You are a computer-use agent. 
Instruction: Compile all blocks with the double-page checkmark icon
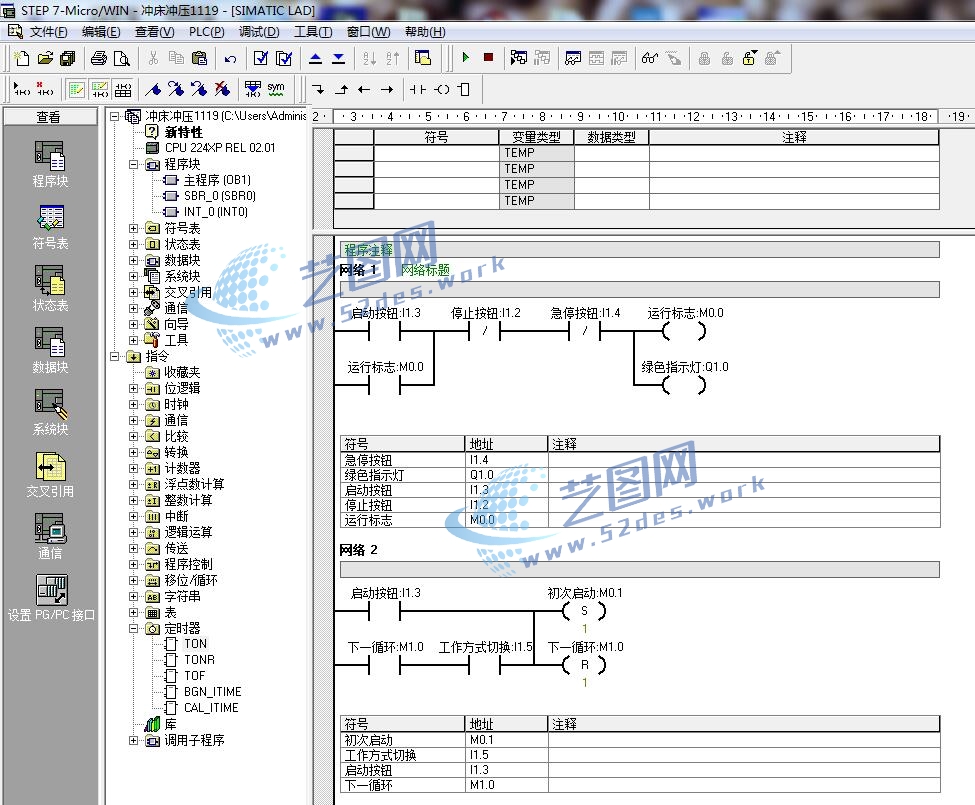coord(284,58)
